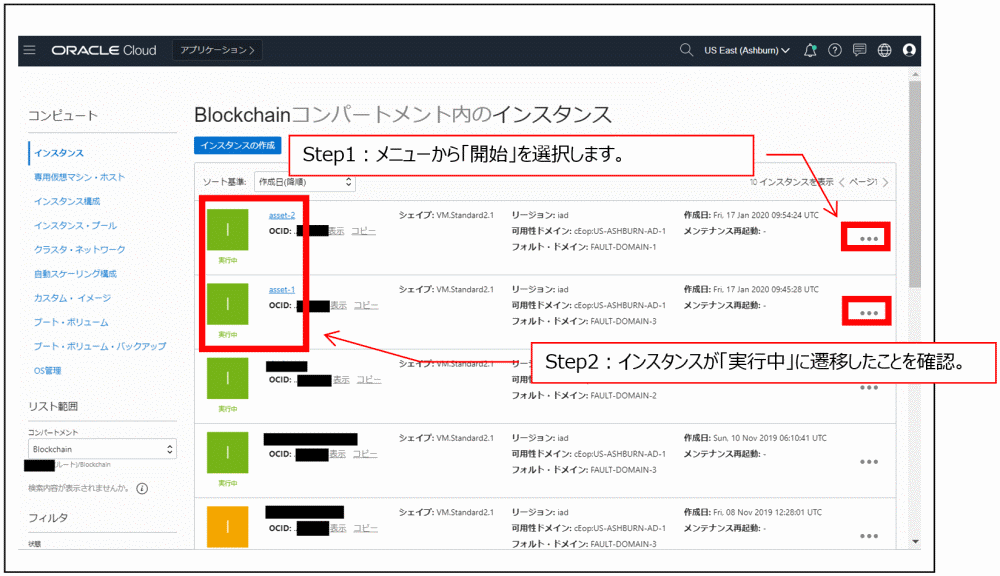The width and height of the screenshot is (1000, 576).
Task: Click 表示 for the 10 Nov 2019 instance OCID
Action: pos(337,454)
